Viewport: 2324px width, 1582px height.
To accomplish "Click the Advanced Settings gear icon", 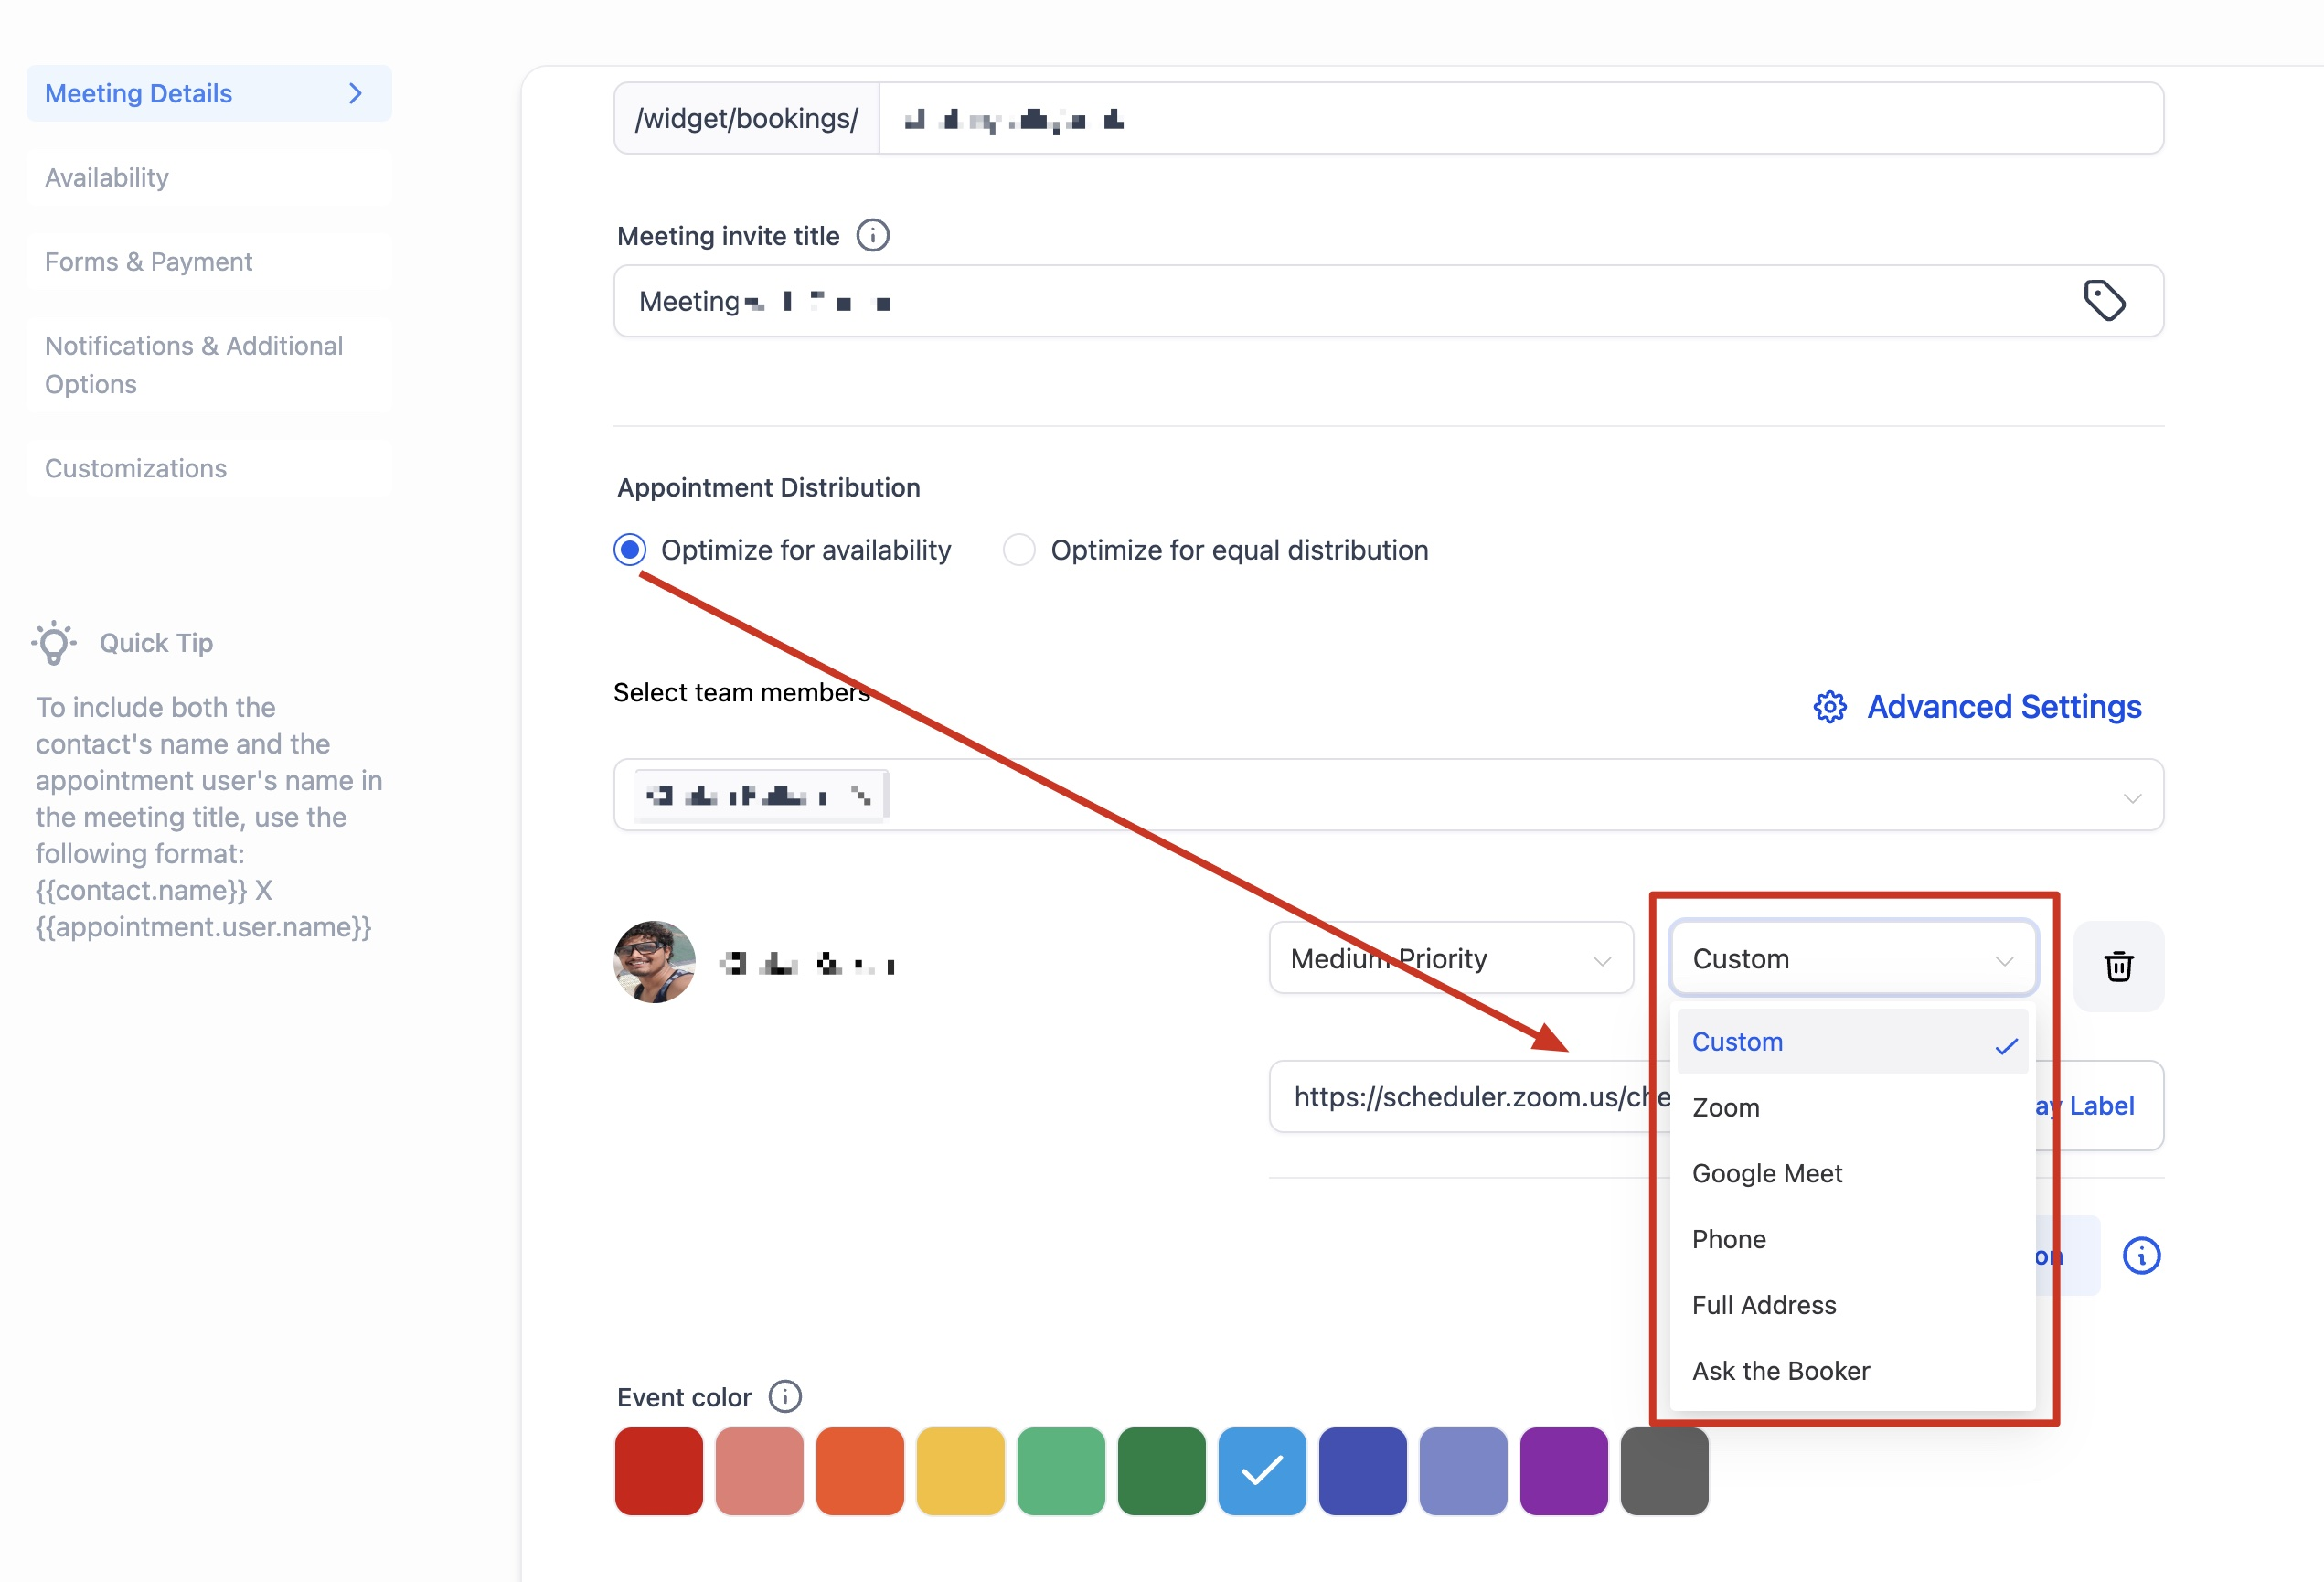I will pyautogui.click(x=1829, y=707).
